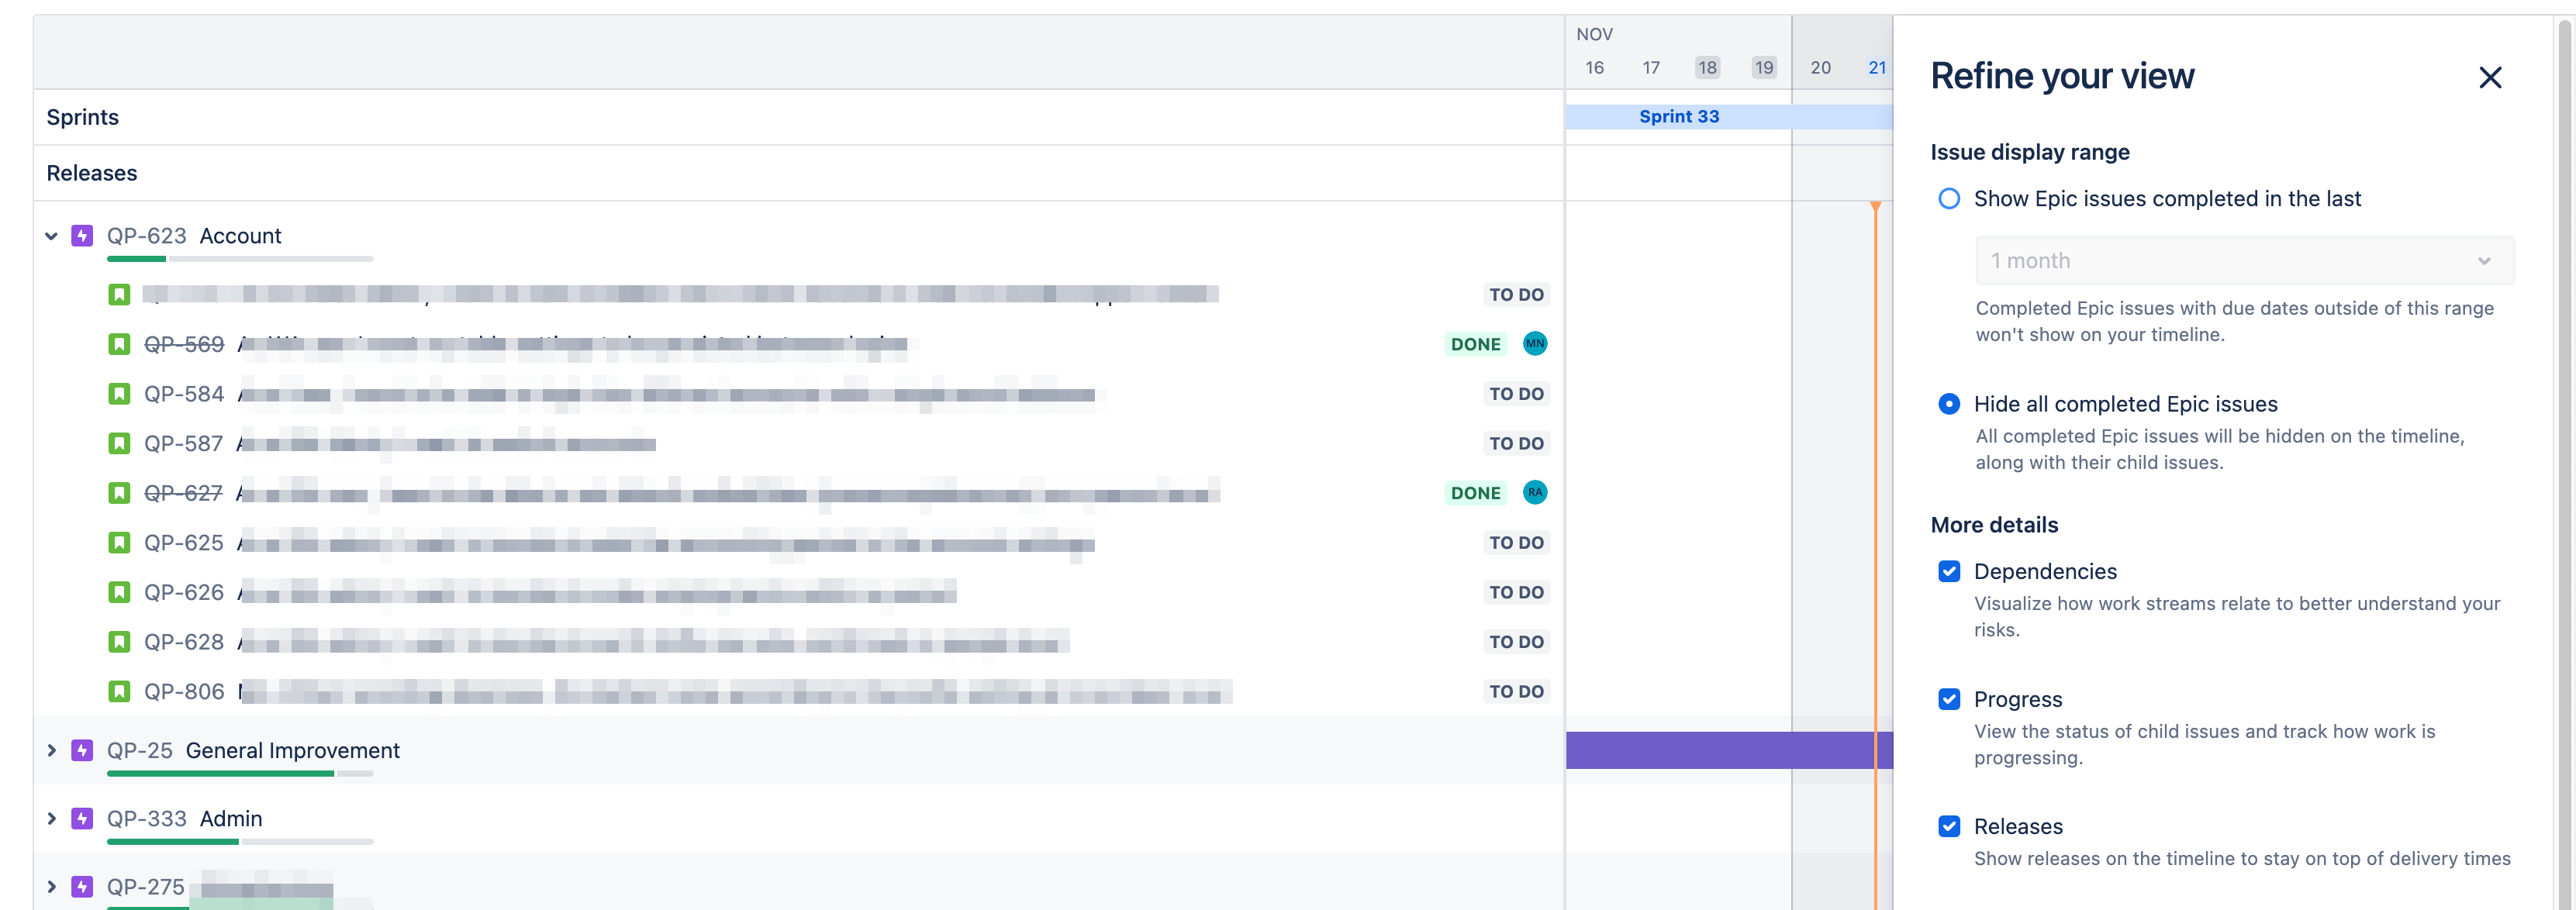Click the QP-25 epic lightning icon
This screenshot has height=910, width=2576.
pyautogui.click(x=82, y=750)
